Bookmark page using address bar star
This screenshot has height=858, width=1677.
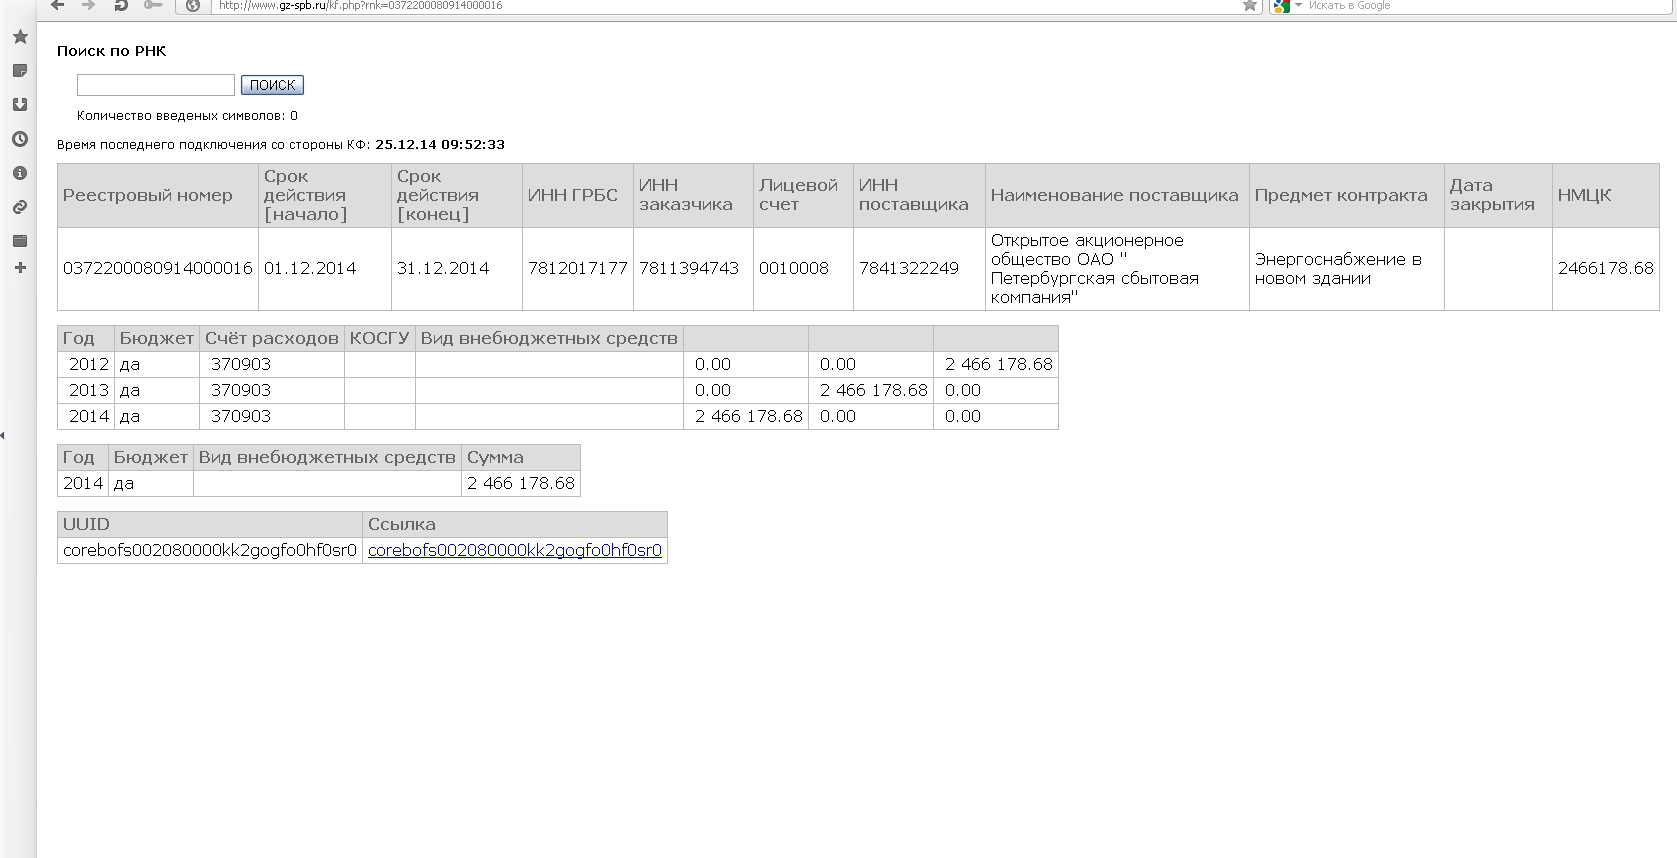tap(1250, 5)
